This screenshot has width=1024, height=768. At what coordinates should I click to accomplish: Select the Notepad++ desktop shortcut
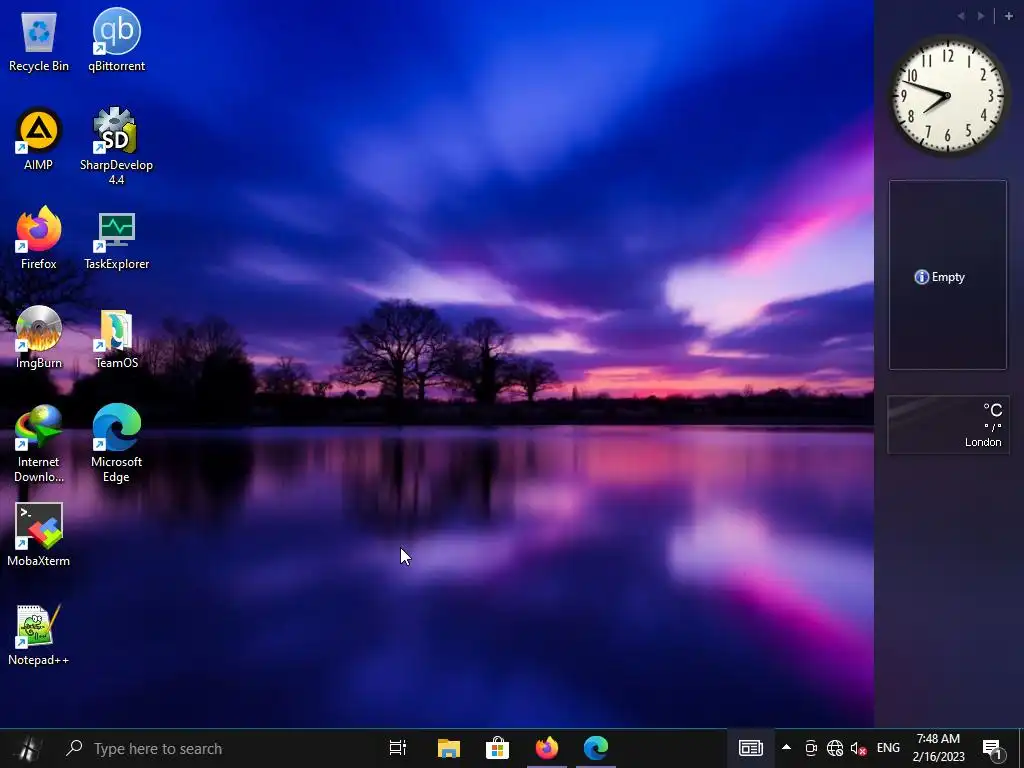[39, 635]
